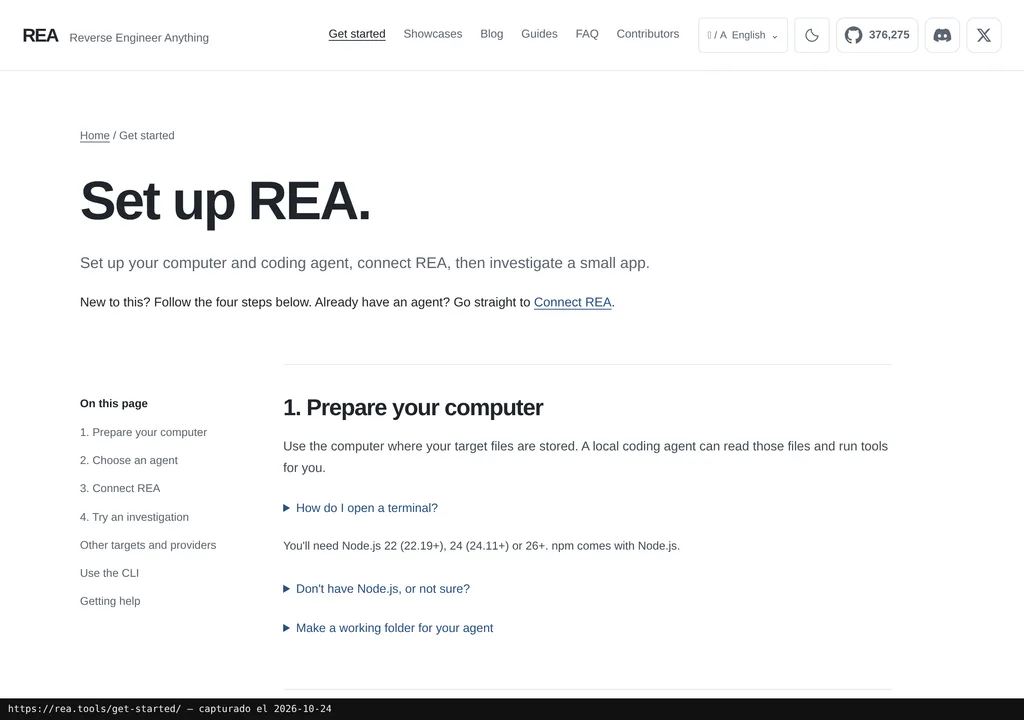Open "Getting help" sidebar link
This screenshot has width=1024, height=720.
point(110,601)
